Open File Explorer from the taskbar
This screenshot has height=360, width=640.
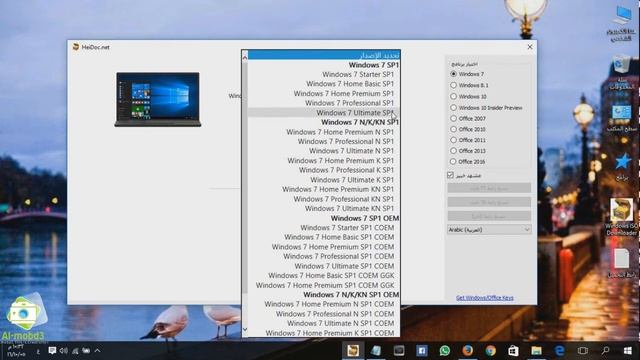[x=536, y=351]
